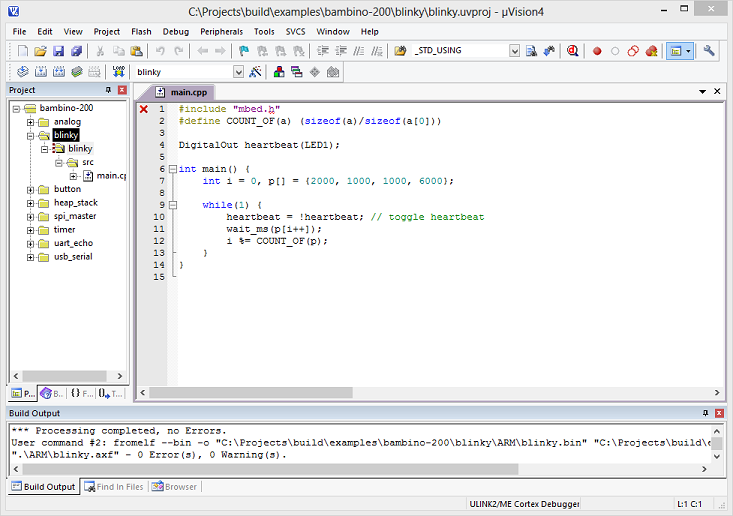Open the File menu

tap(19, 31)
